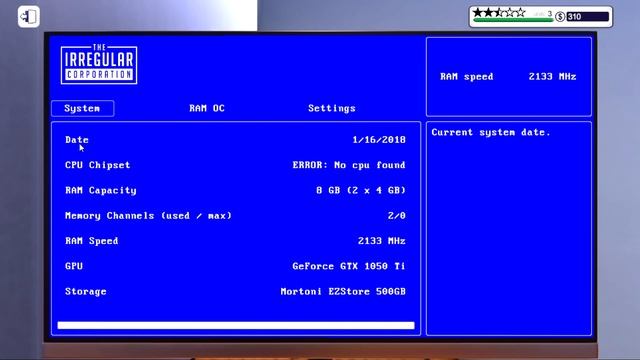Click the 'Current system date.' help text

[491, 132]
